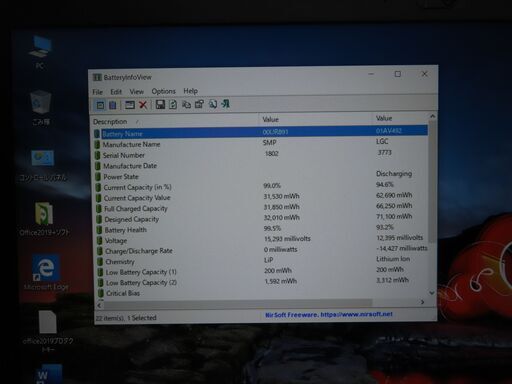Open the Edit menu
This screenshot has width=512, height=384.
(x=116, y=91)
